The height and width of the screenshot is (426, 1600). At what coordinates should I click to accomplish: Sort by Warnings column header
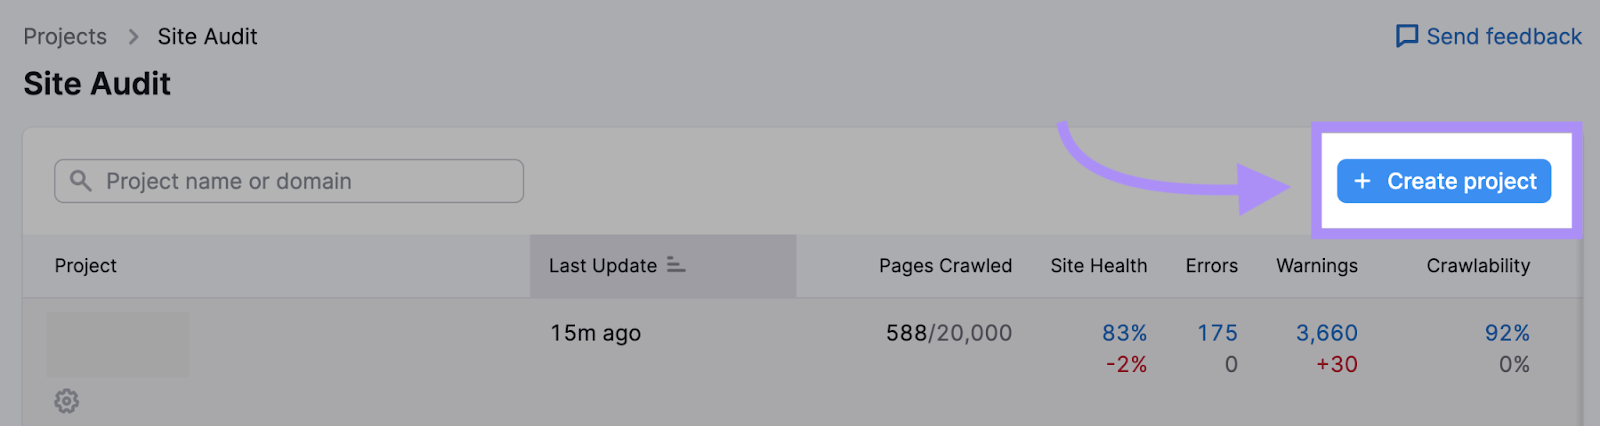coord(1316,266)
